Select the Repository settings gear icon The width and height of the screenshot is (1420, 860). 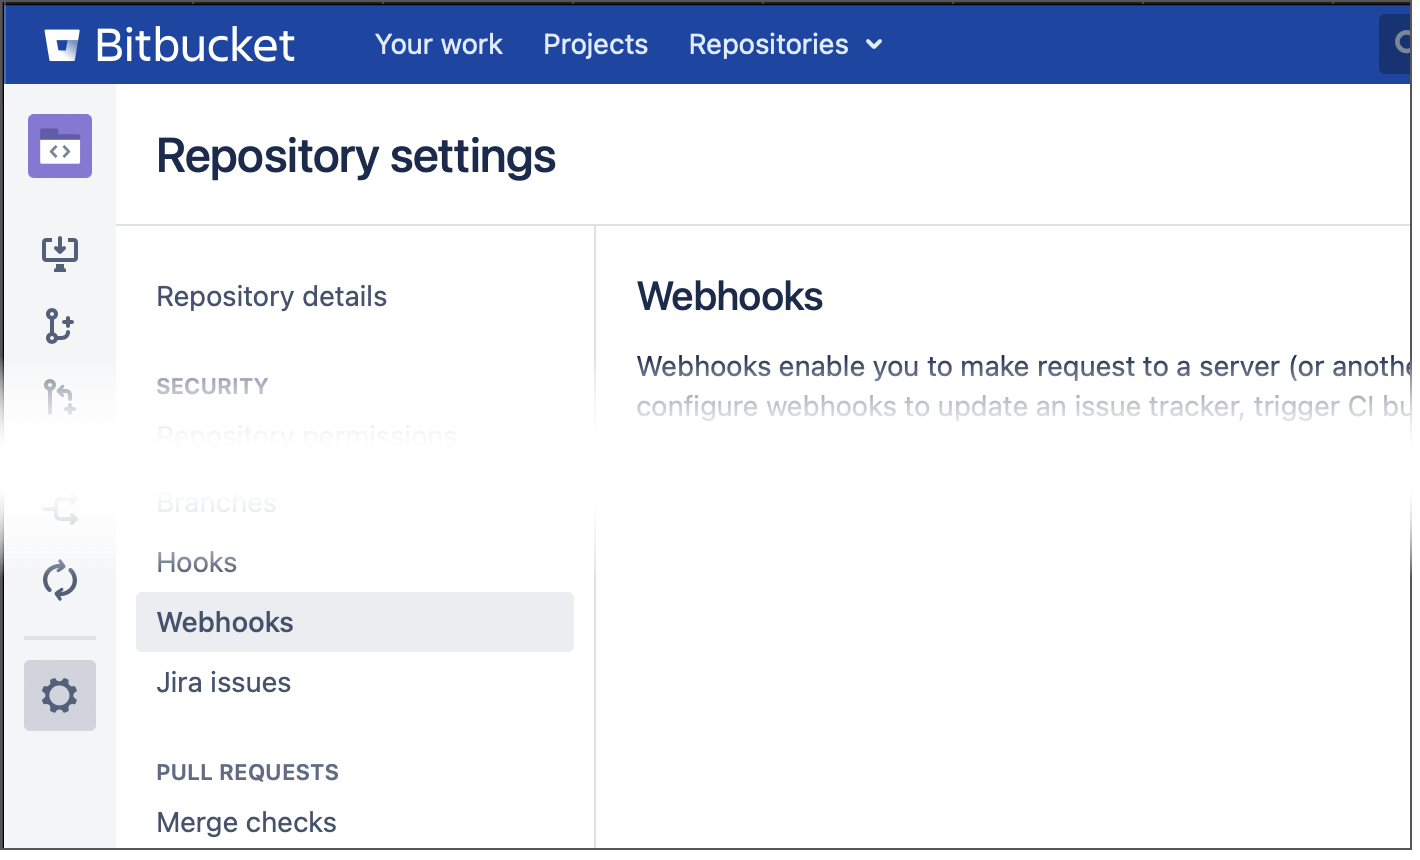59,693
